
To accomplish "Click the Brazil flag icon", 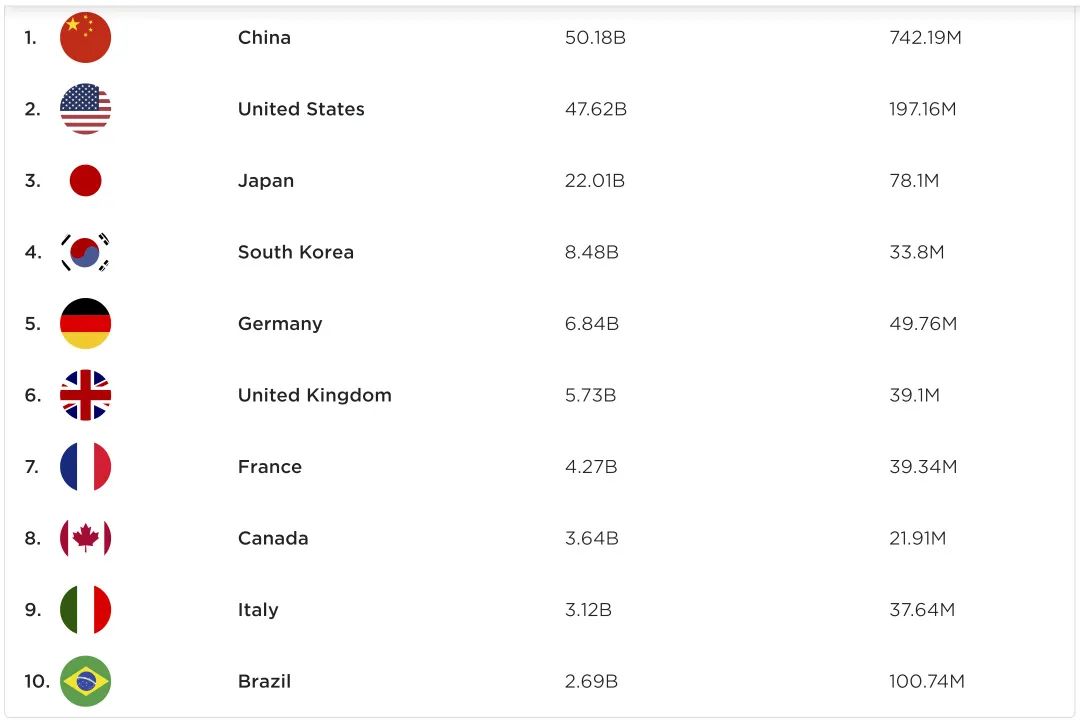I will coord(85,681).
